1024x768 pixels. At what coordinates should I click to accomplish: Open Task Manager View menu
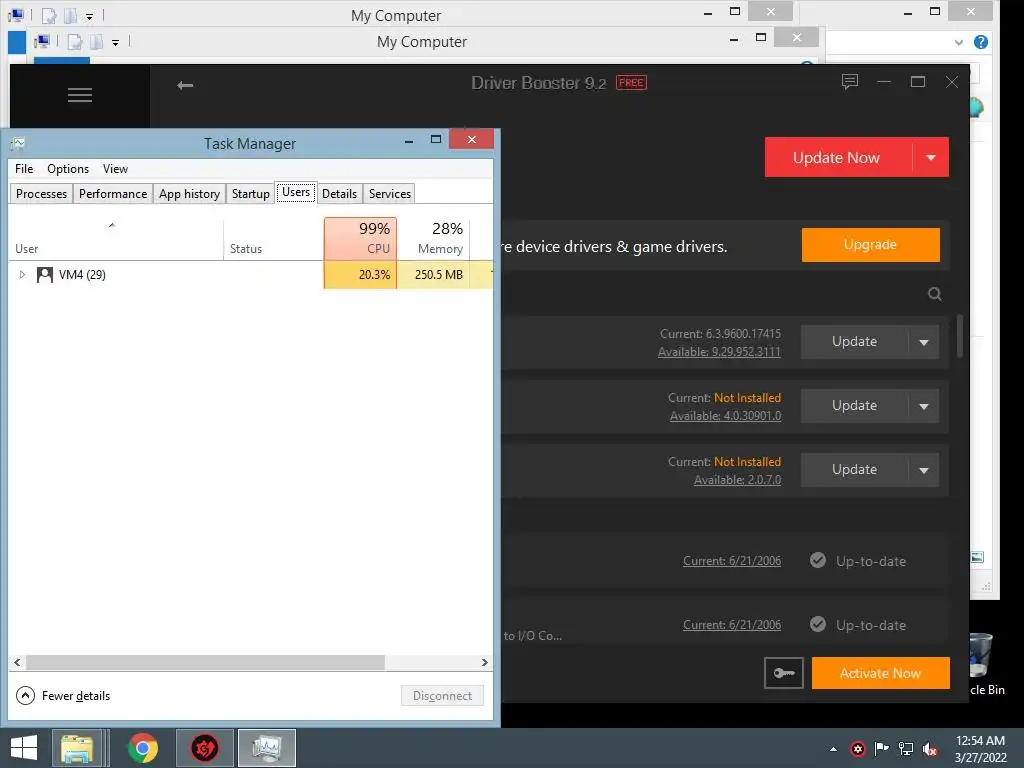click(x=115, y=168)
